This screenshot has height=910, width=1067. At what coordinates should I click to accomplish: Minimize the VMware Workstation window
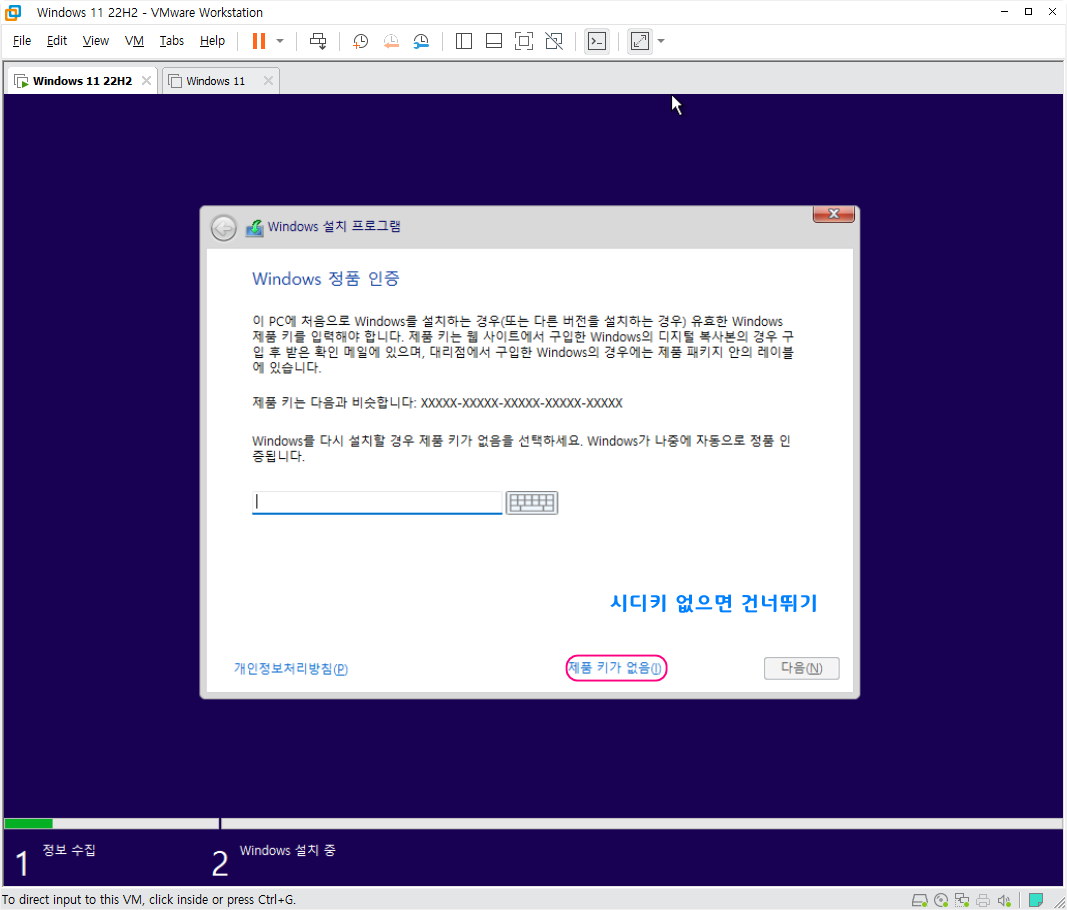[1004, 12]
